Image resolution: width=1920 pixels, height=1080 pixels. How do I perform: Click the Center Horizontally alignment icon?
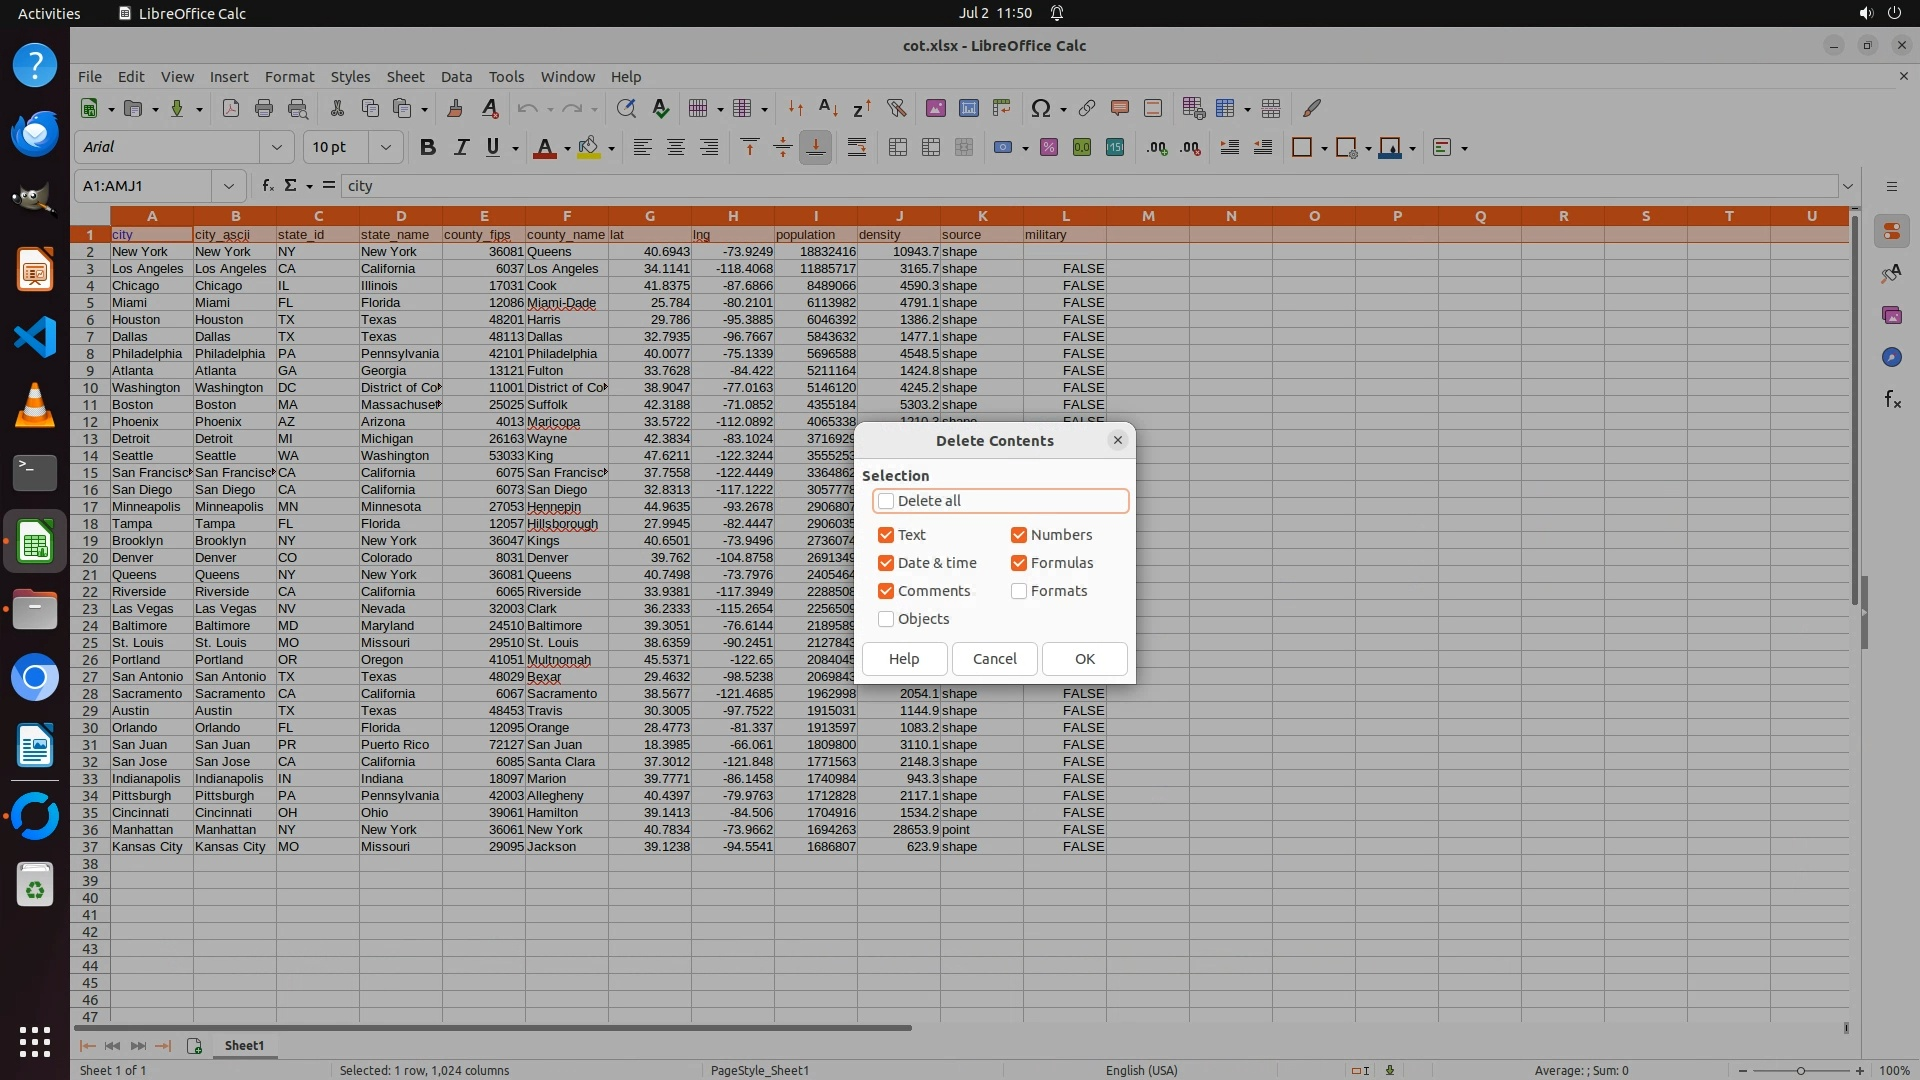click(x=676, y=148)
